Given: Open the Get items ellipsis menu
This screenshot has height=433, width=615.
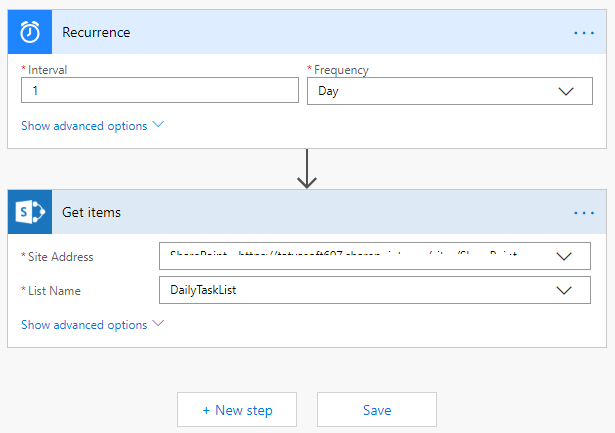Looking at the screenshot, I should click(584, 213).
